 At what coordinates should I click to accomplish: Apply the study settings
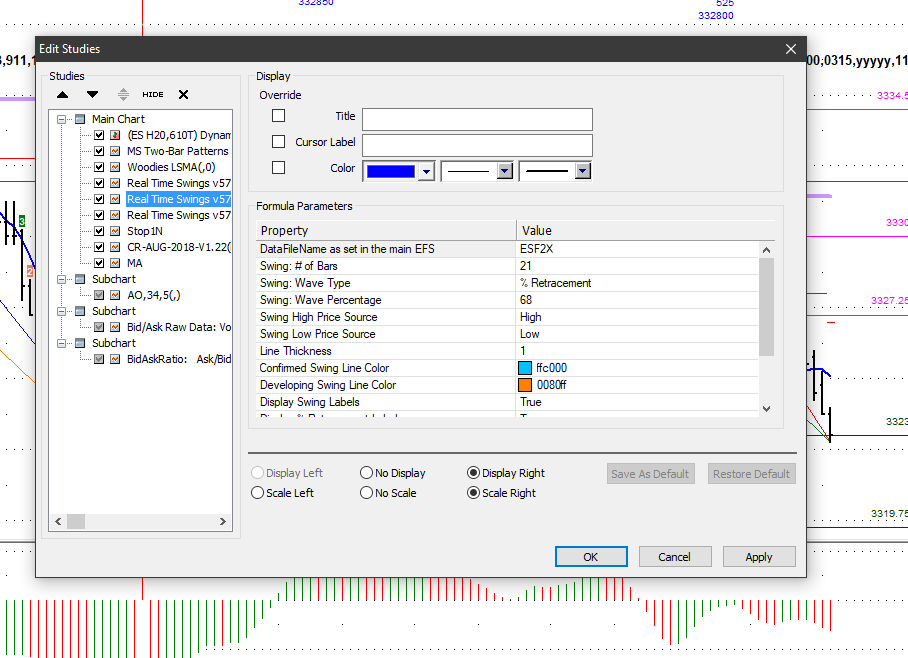(759, 557)
